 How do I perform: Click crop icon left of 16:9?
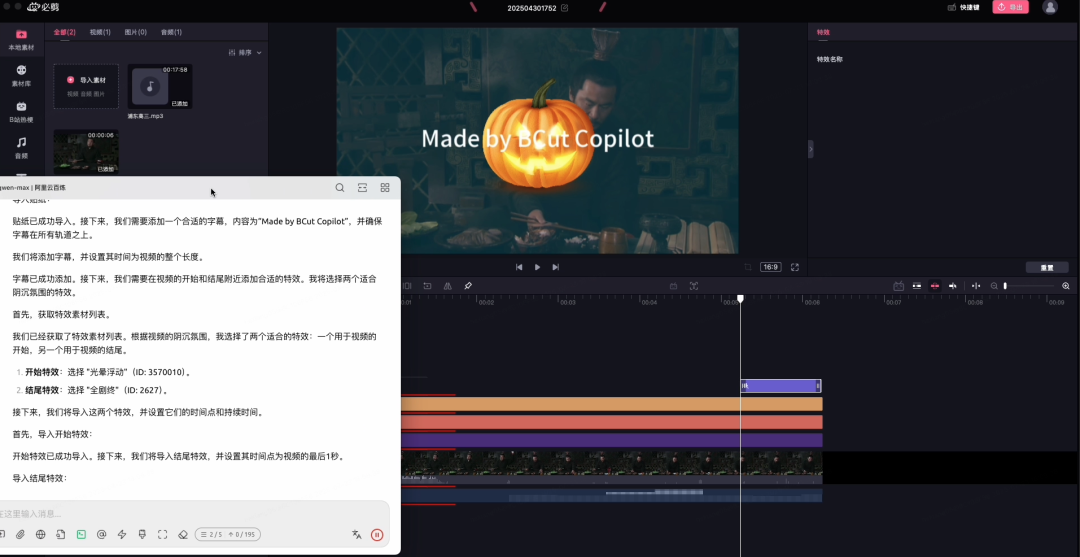coord(748,267)
